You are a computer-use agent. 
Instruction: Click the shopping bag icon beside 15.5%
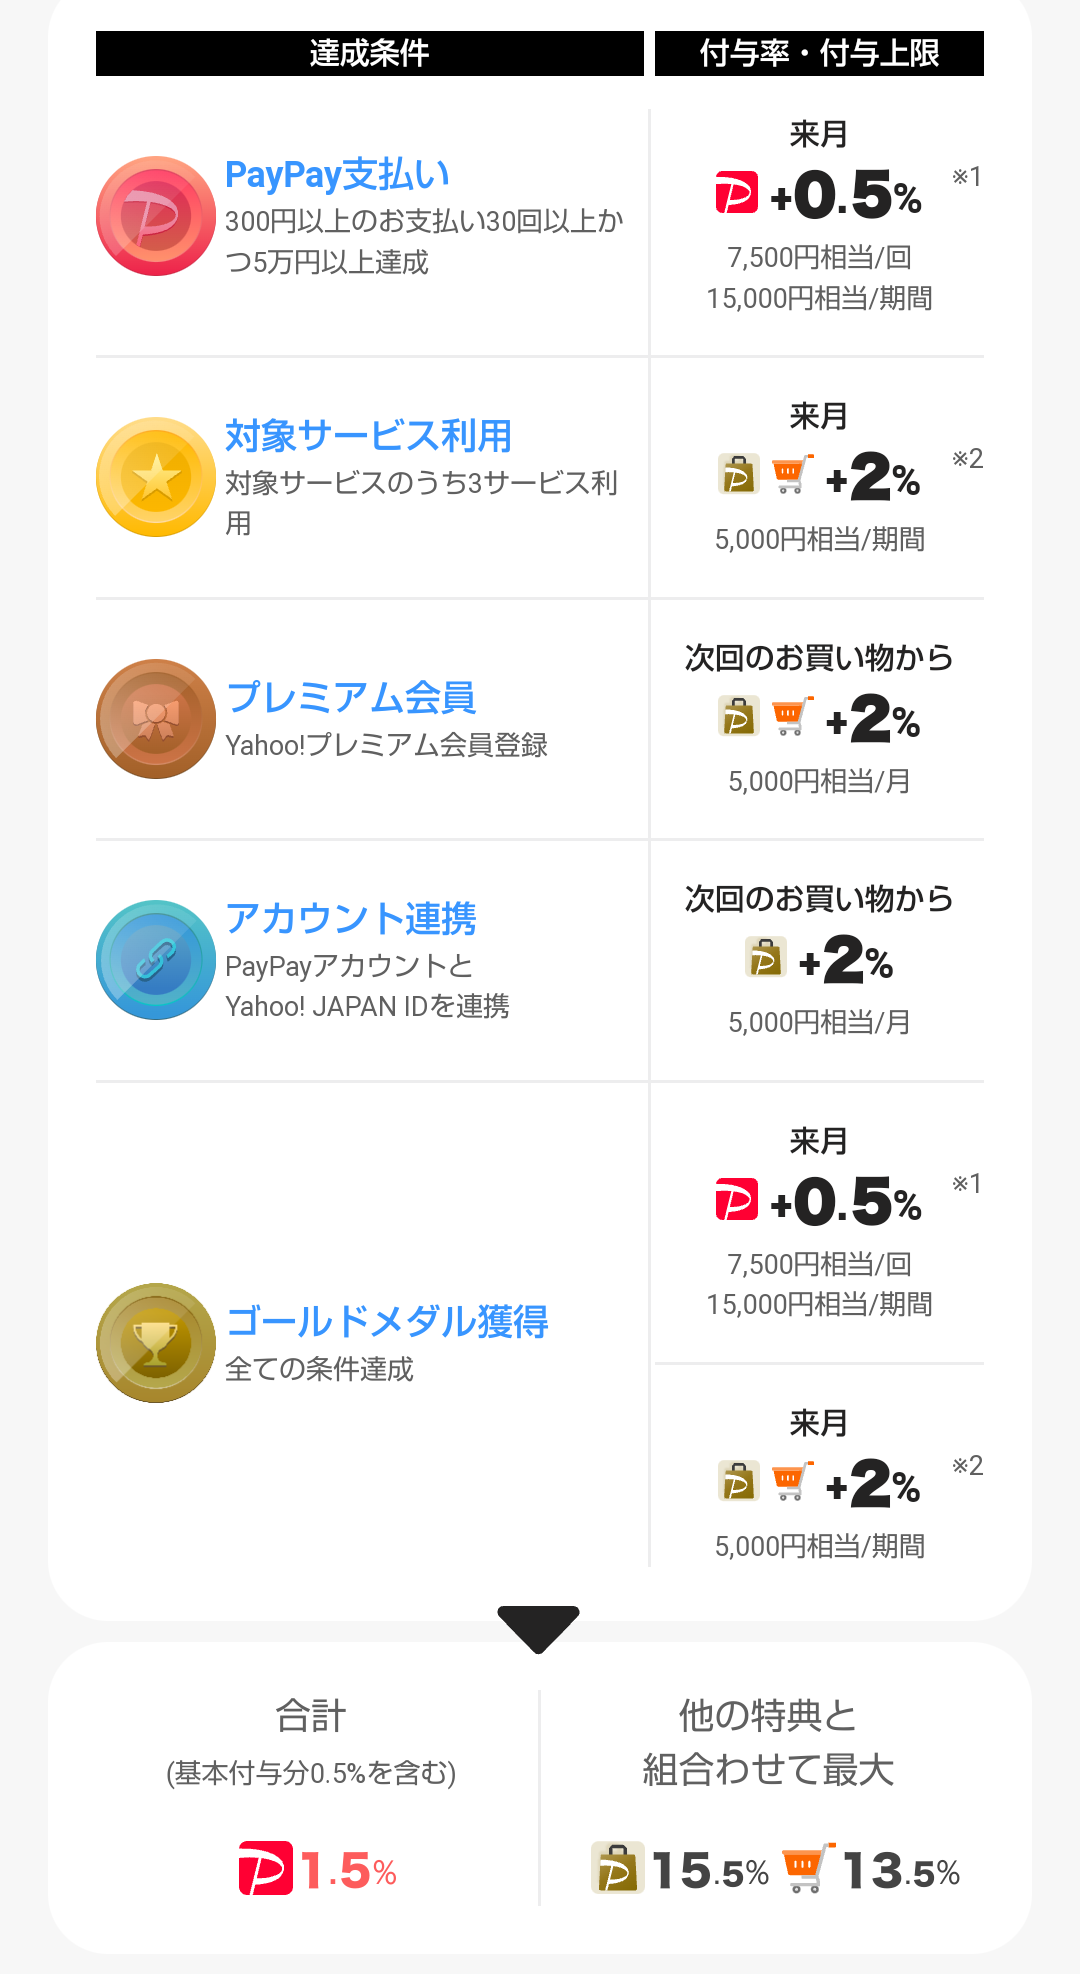(617, 1868)
